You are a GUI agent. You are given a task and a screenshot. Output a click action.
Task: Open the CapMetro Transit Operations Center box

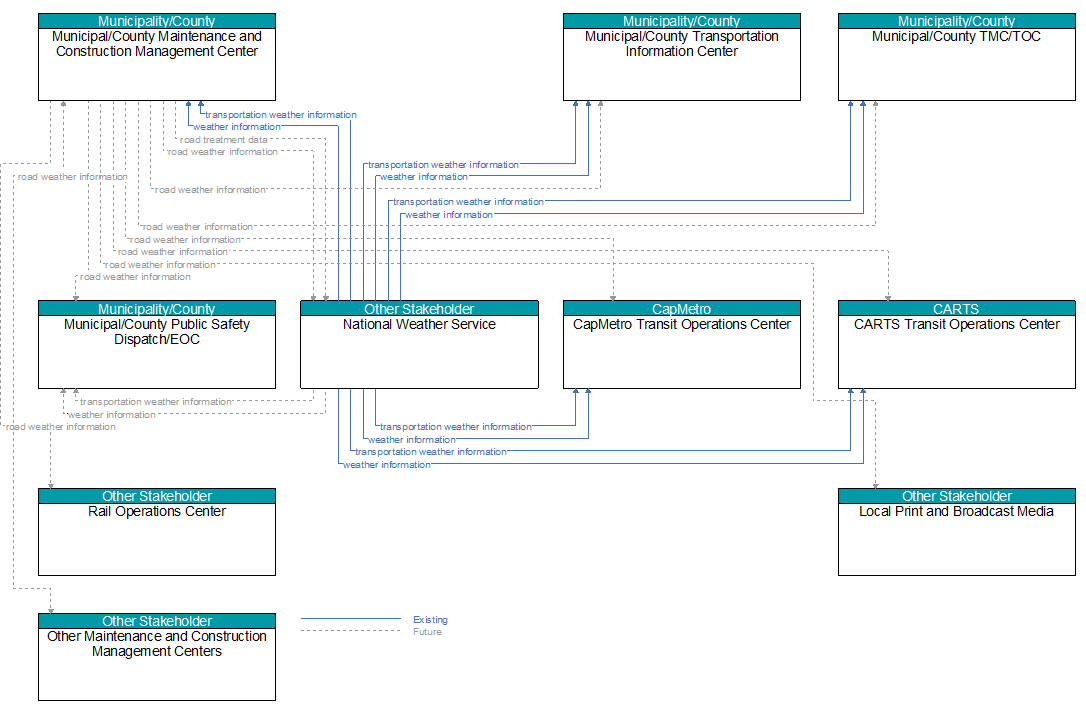pos(682,344)
